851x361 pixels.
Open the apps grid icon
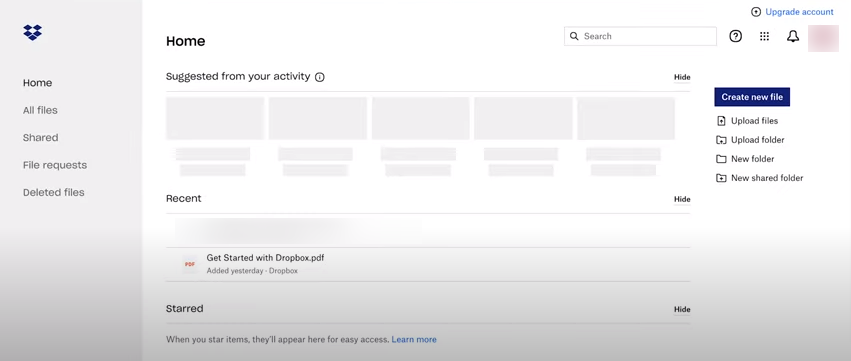click(764, 36)
